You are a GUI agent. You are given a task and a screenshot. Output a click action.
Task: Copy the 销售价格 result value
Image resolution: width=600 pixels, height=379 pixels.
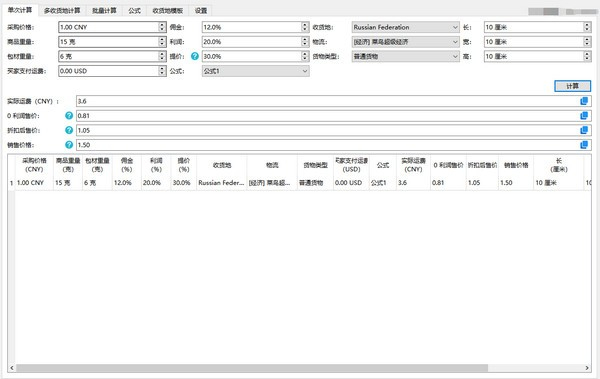click(x=584, y=145)
